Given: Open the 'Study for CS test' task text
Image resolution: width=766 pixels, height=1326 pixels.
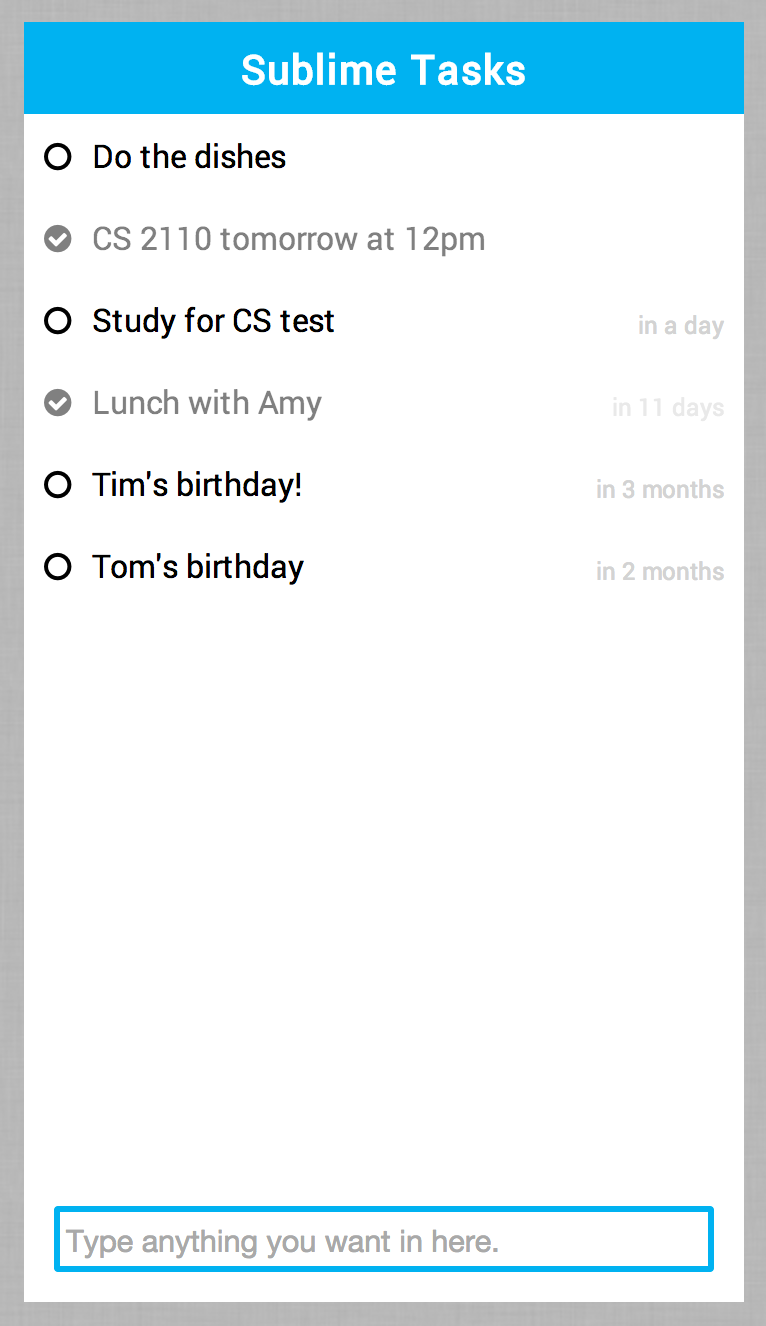Looking at the screenshot, I should tap(213, 321).
